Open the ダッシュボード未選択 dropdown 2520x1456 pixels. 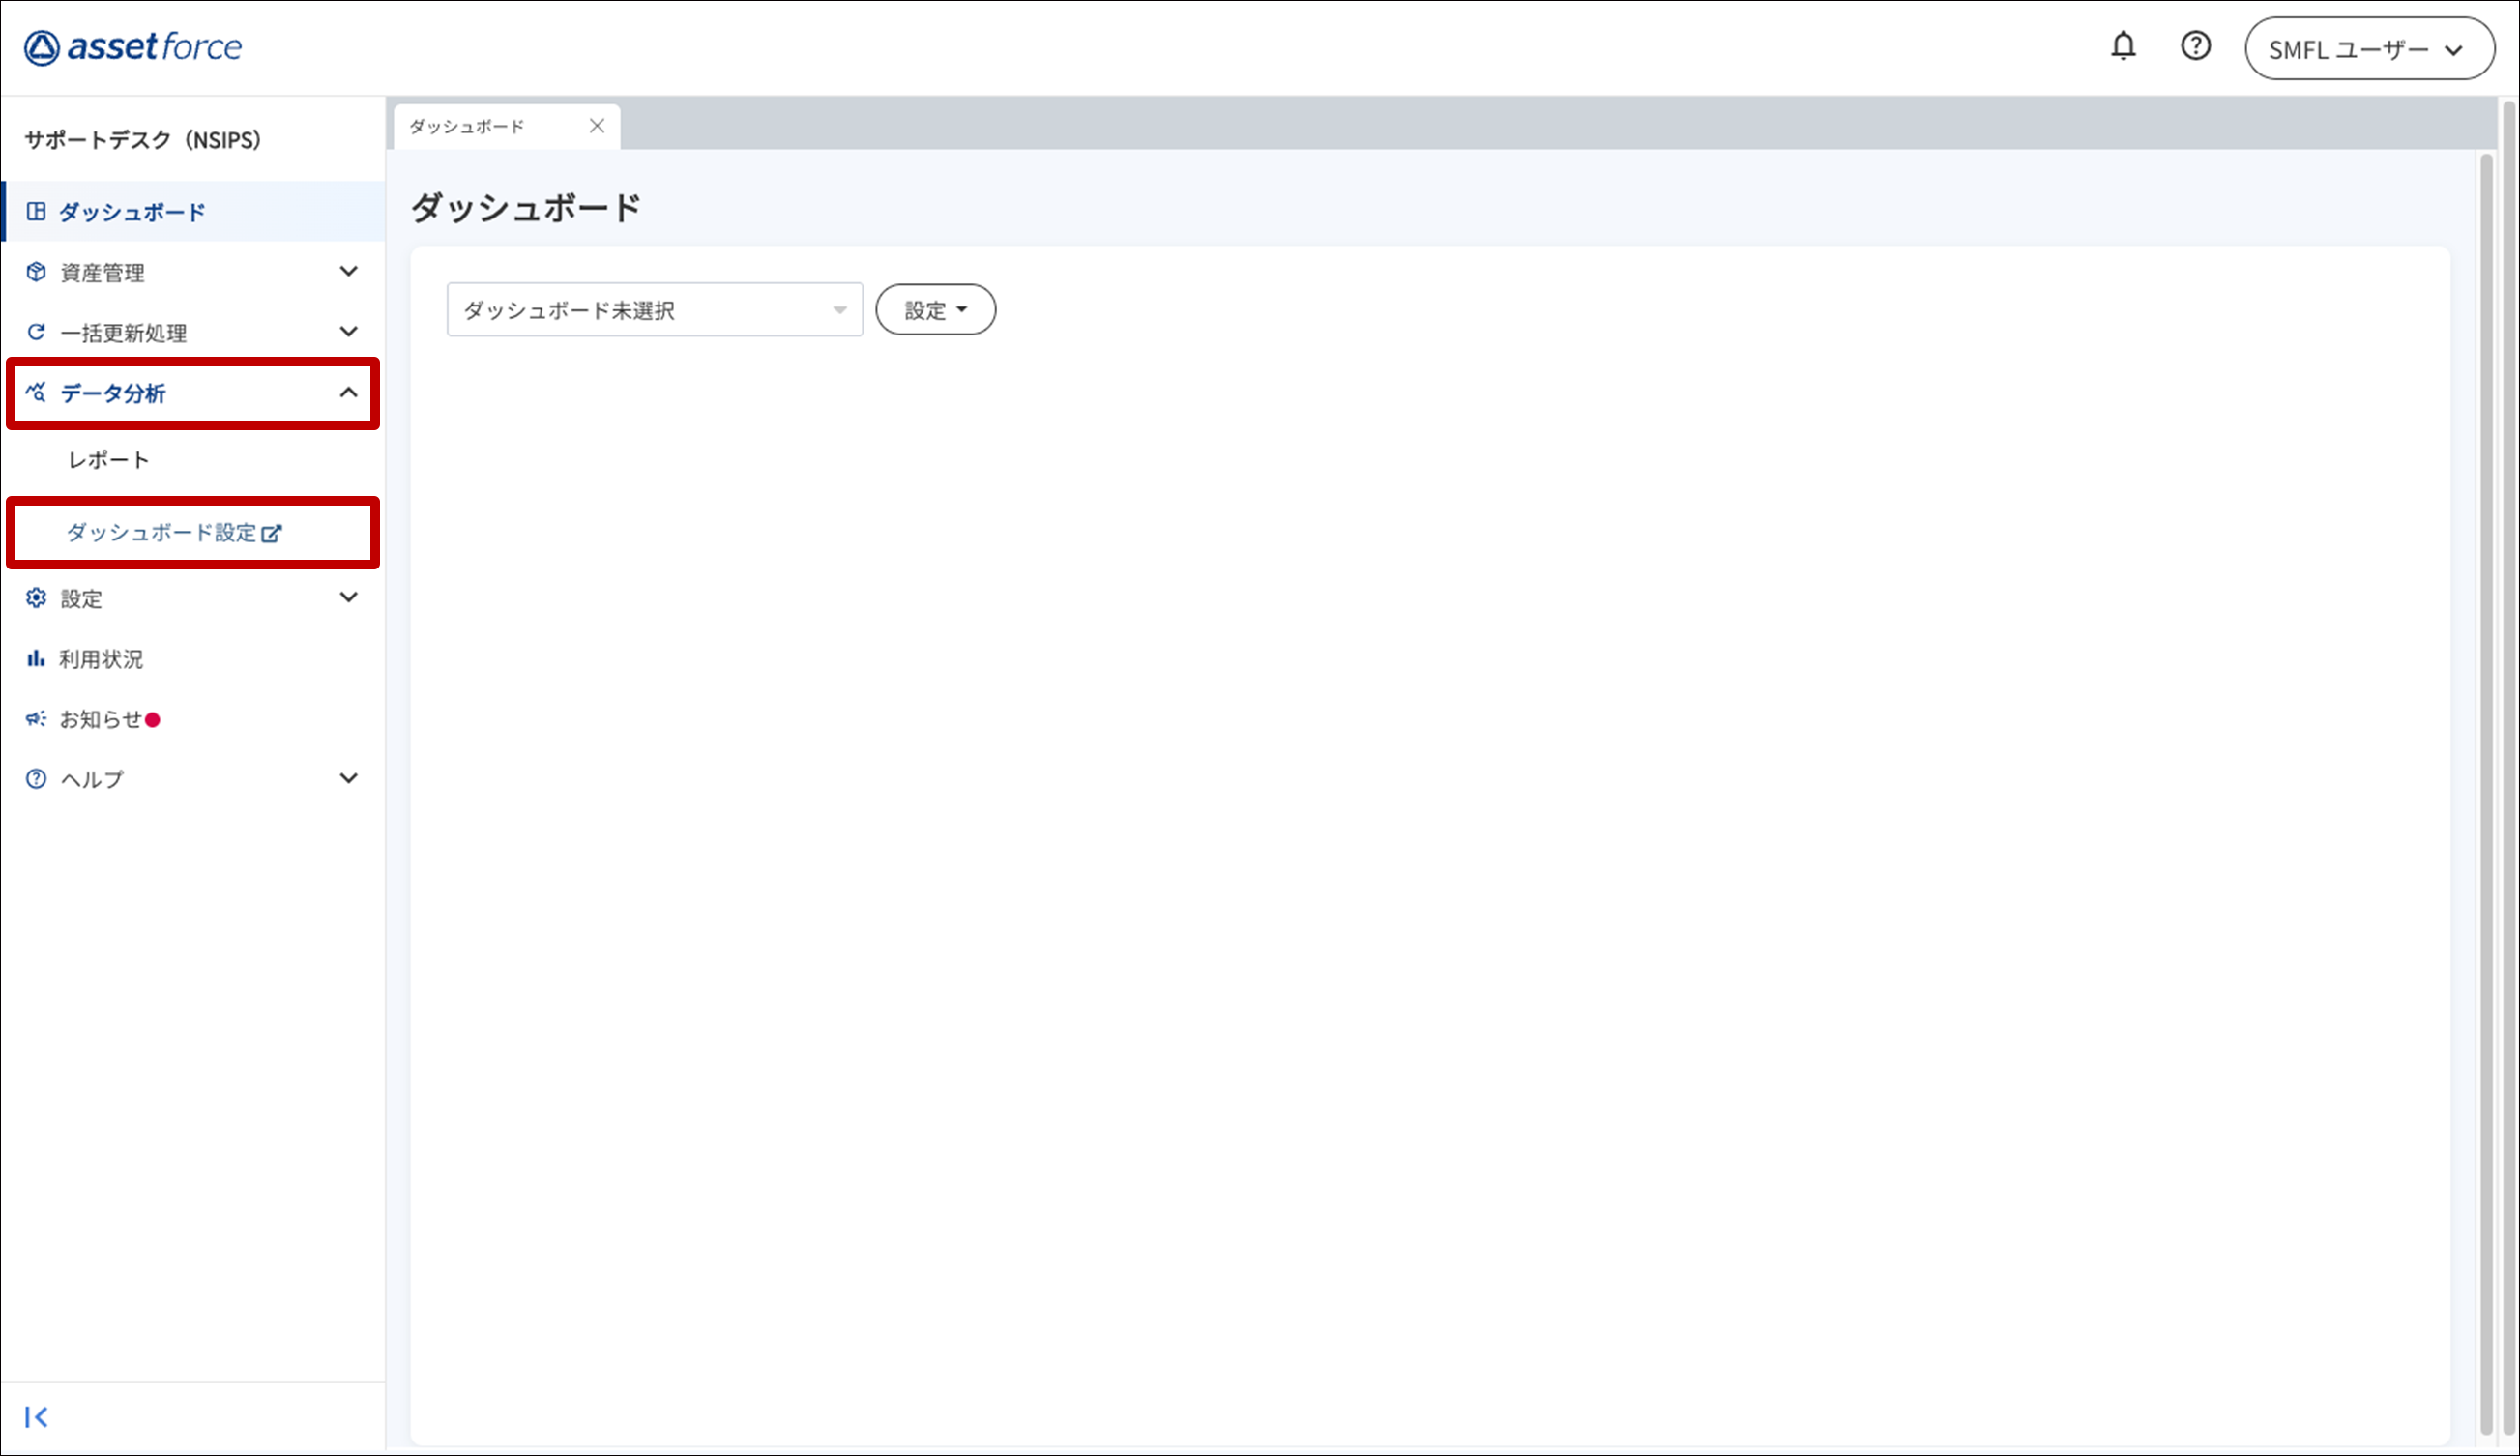point(655,310)
